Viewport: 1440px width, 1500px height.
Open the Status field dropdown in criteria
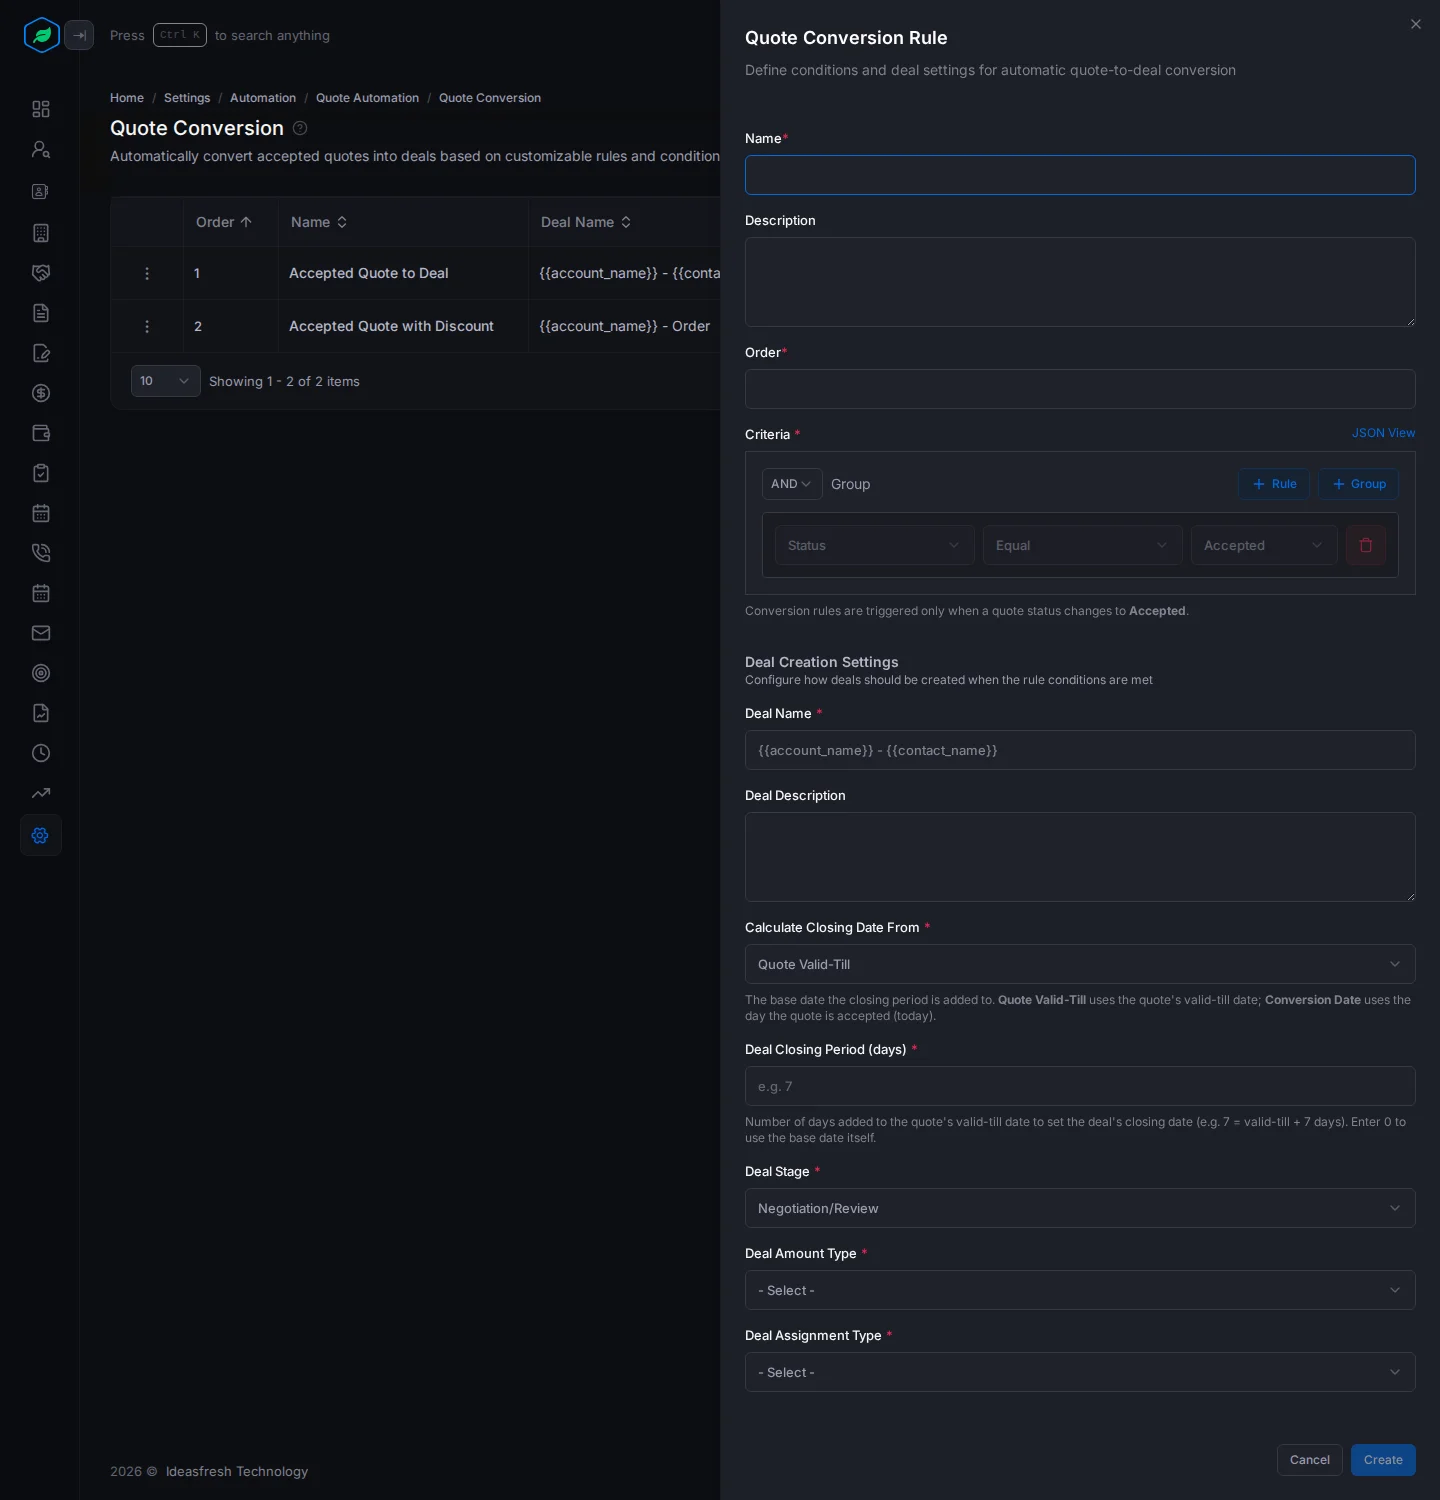875,545
